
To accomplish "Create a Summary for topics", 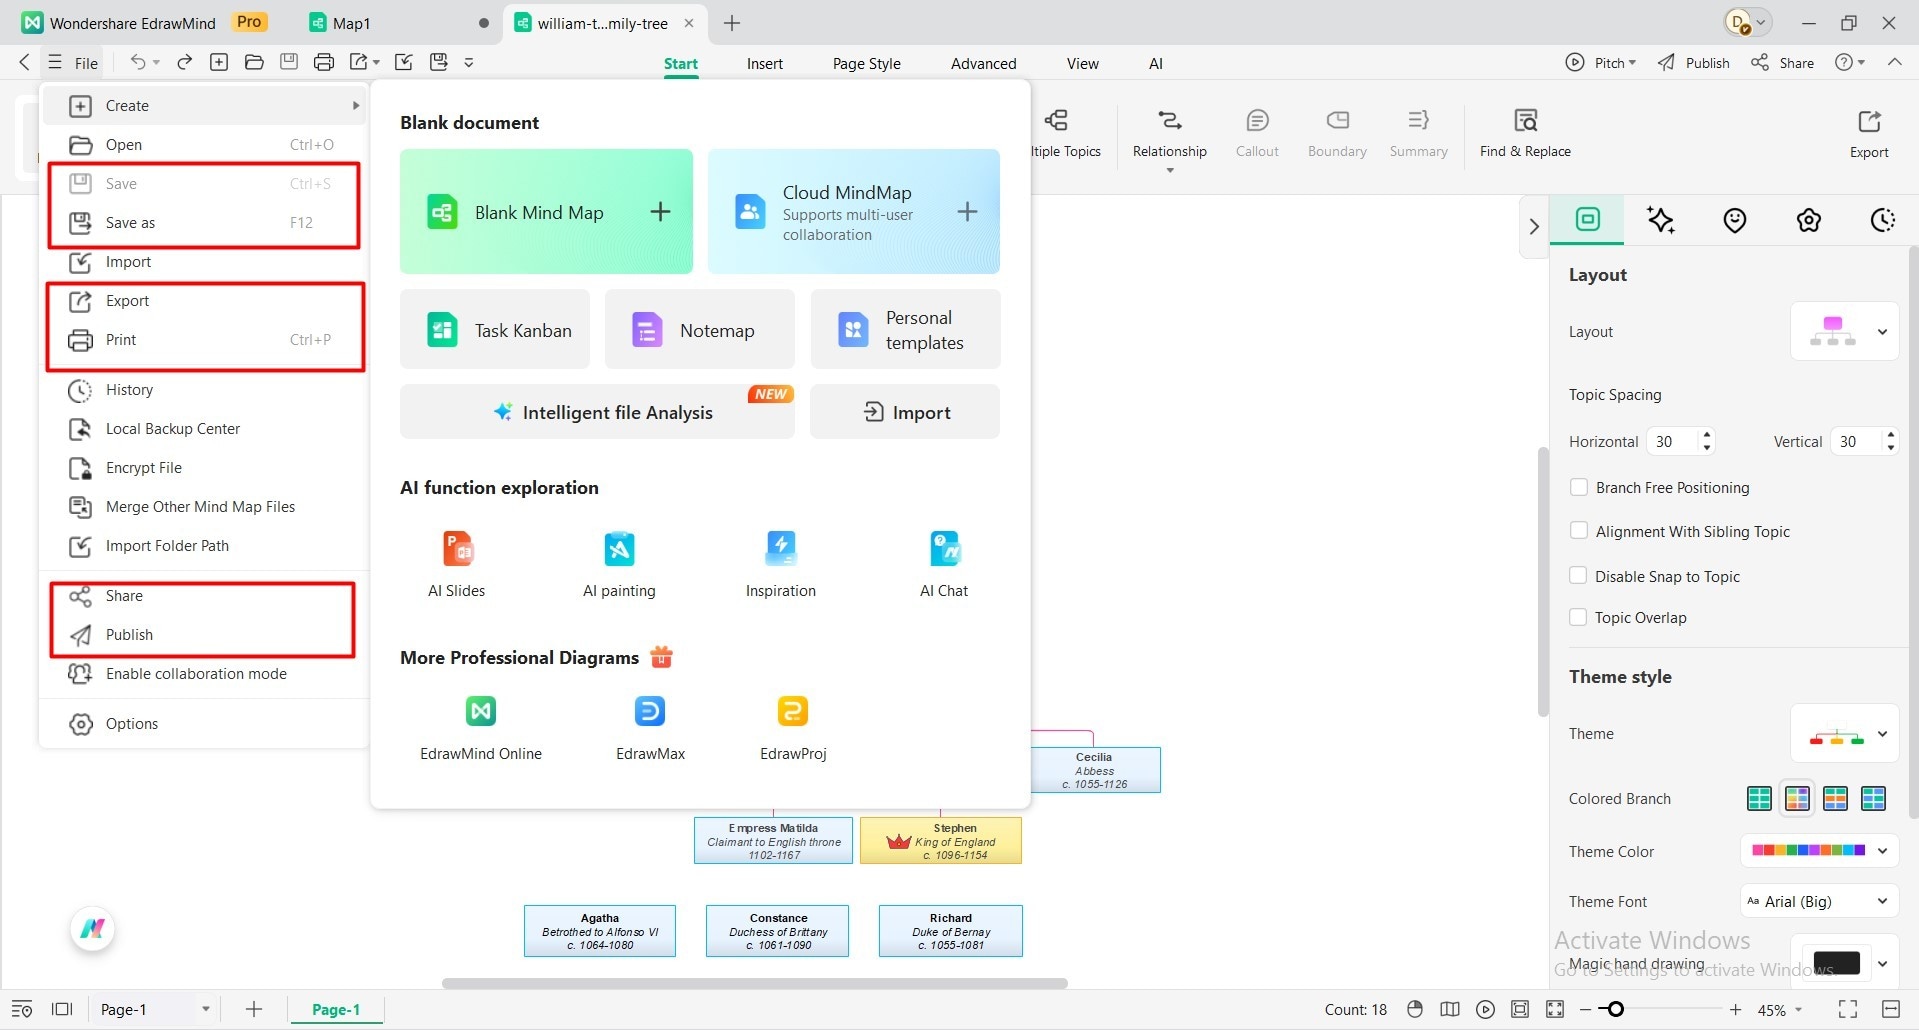I will (1417, 135).
